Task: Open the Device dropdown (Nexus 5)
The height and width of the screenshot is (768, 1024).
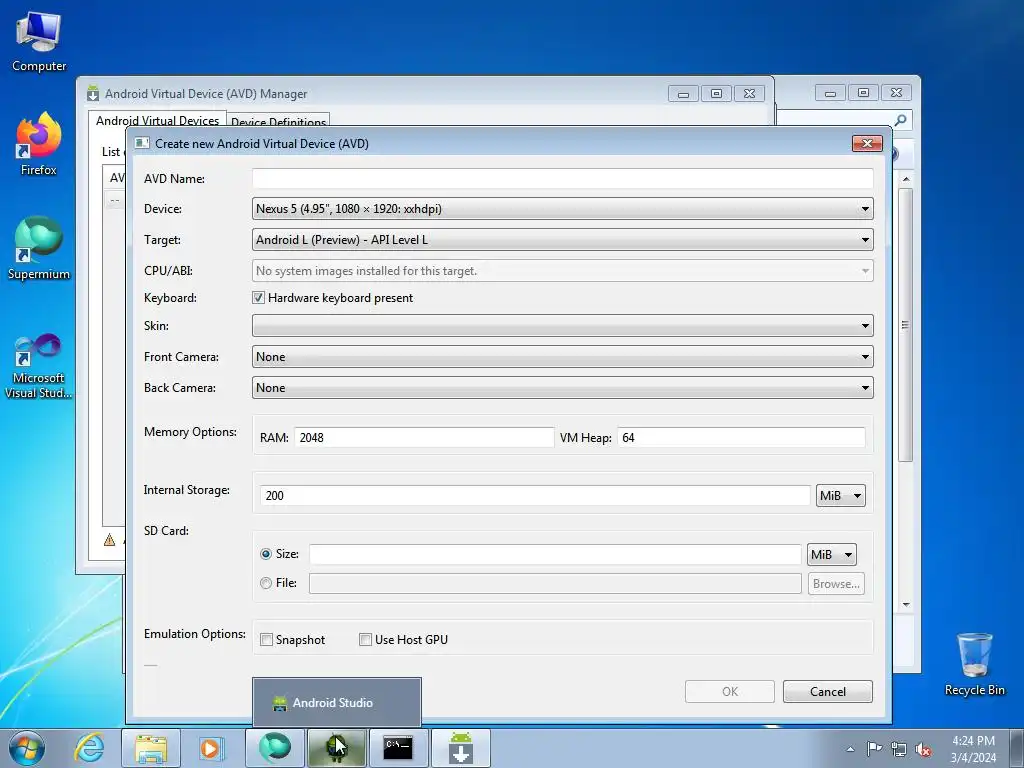Action: (562, 209)
